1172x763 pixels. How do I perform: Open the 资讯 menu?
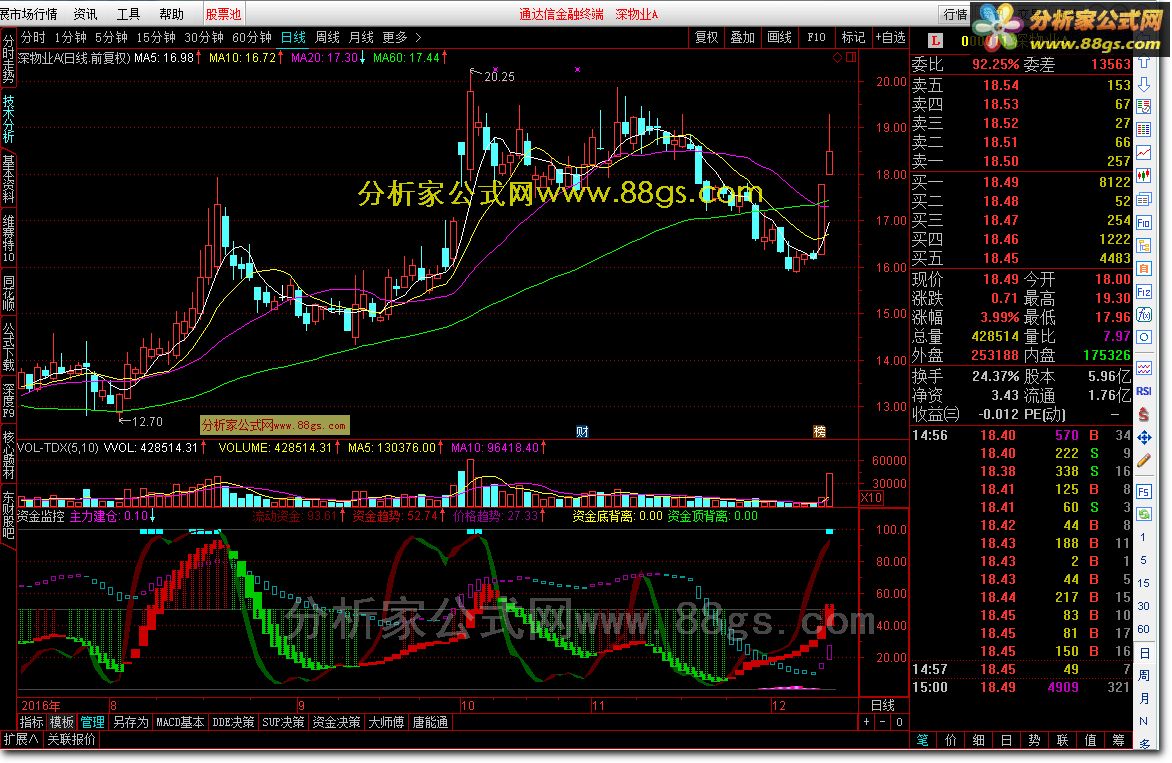(x=85, y=14)
